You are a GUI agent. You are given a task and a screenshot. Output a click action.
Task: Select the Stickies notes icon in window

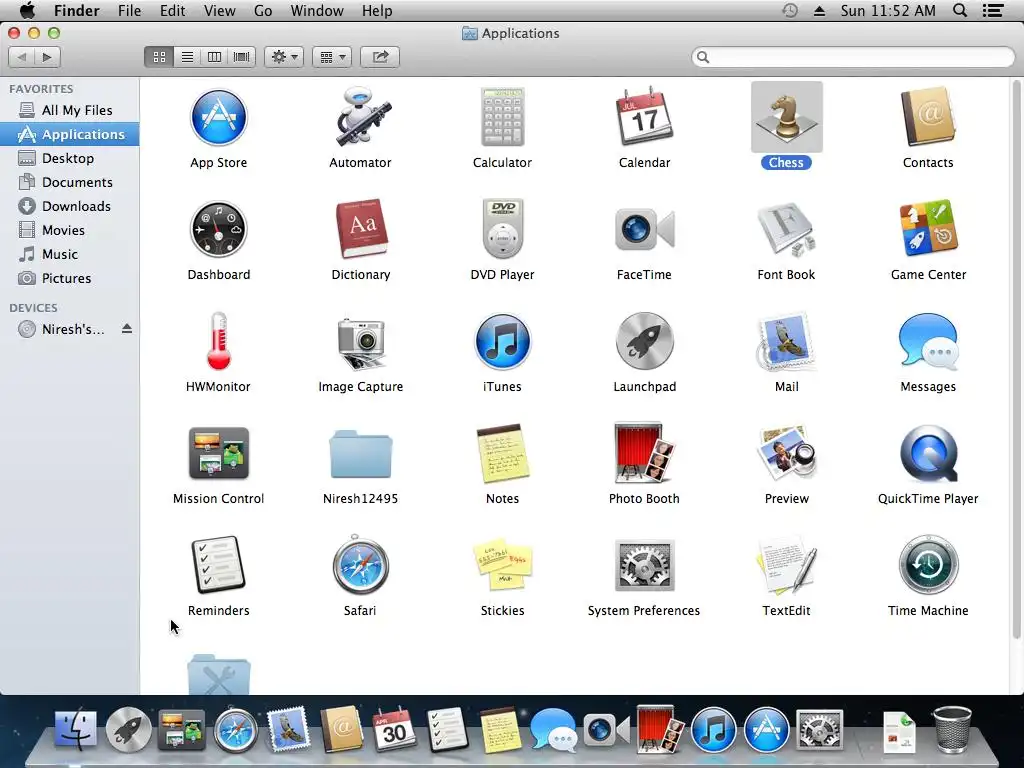(502, 566)
